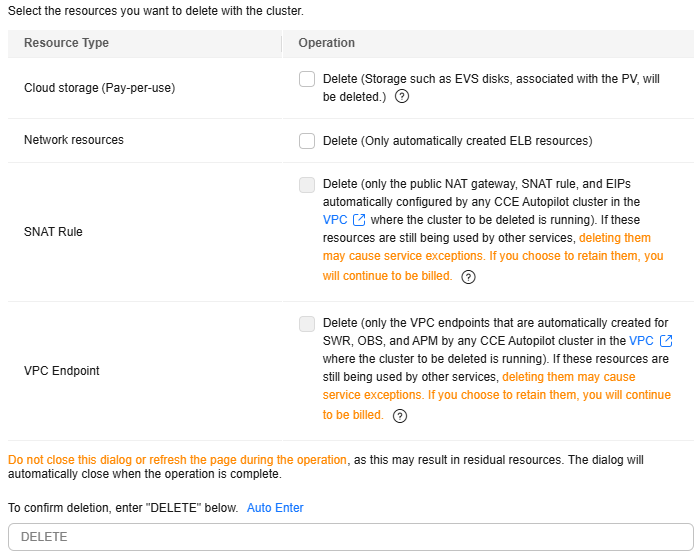The height and width of the screenshot is (558, 696).
Task: Click the Resource Type column header
Action: 66,43
